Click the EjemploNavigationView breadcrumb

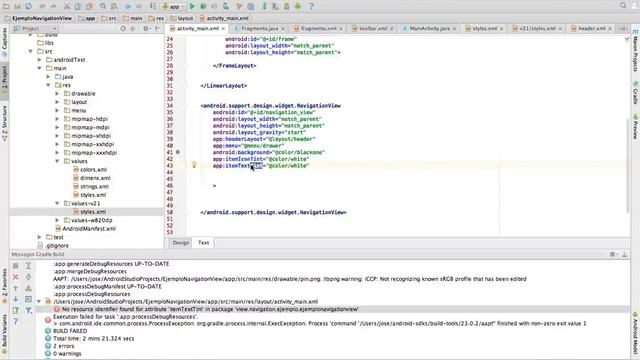(x=38, y=18)
